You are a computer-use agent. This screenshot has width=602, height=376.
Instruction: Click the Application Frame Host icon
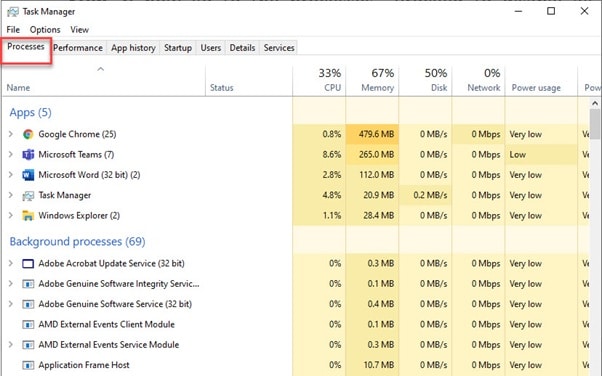coord(28,365)
